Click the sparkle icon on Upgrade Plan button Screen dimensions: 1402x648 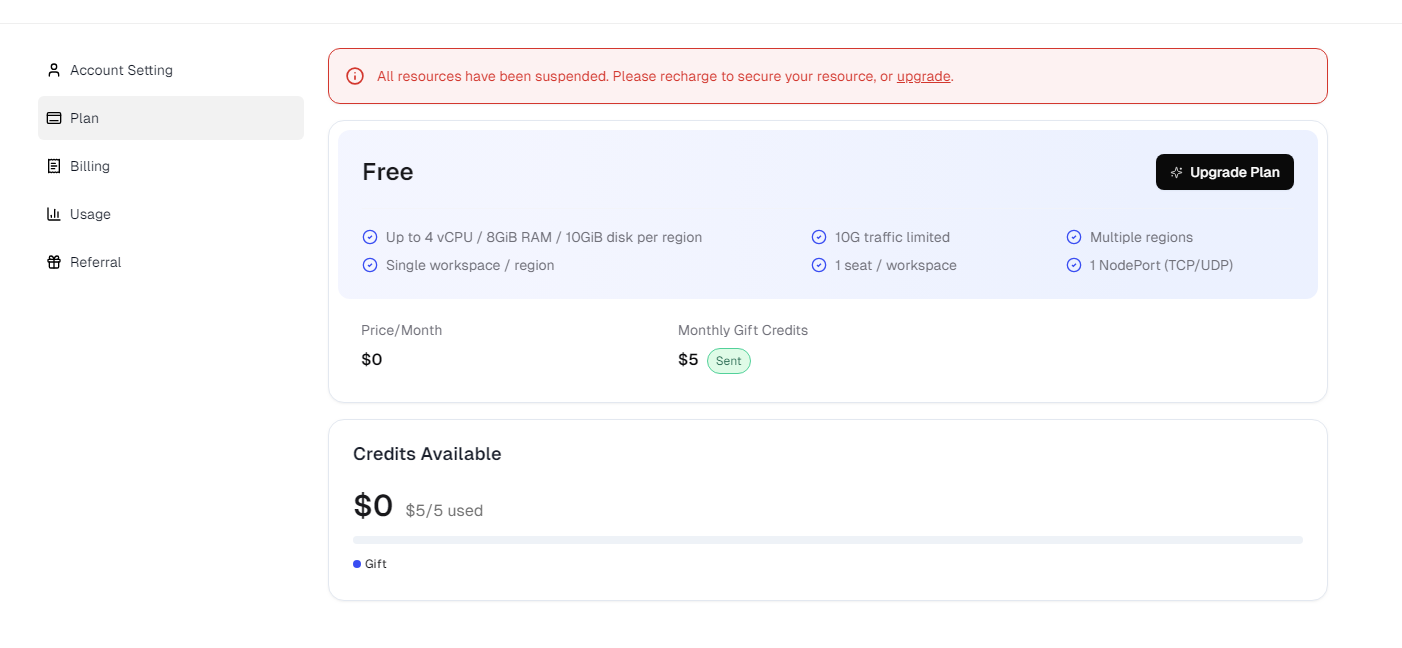pyautogui.click(x=1177, y=172)
